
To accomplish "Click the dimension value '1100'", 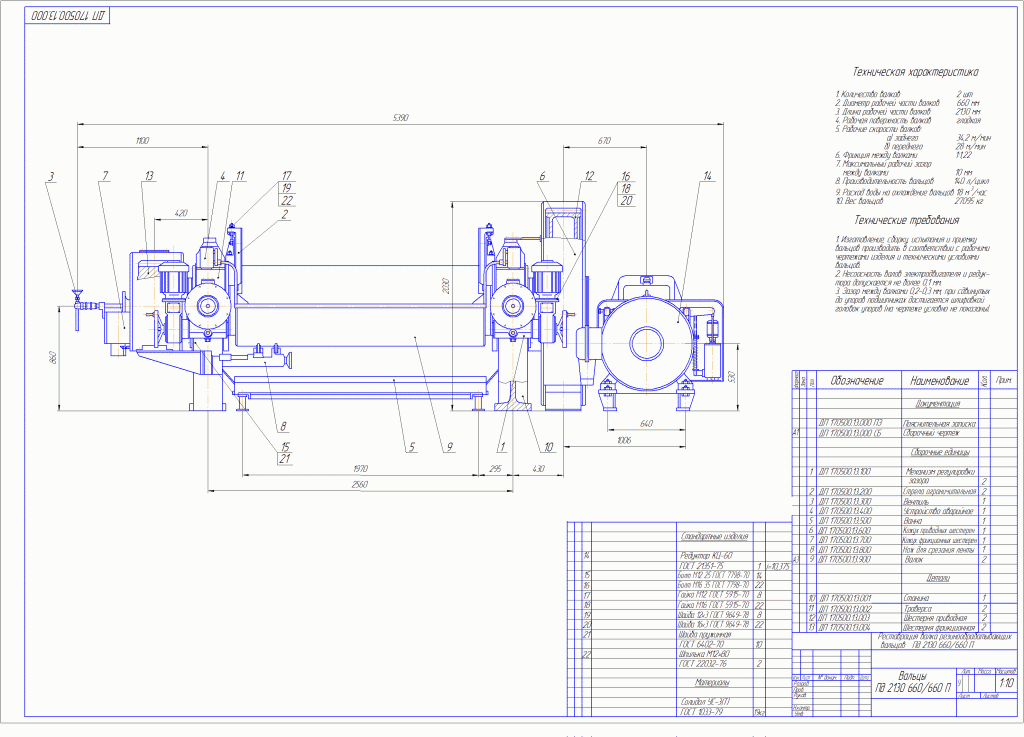I will (142, 140).
